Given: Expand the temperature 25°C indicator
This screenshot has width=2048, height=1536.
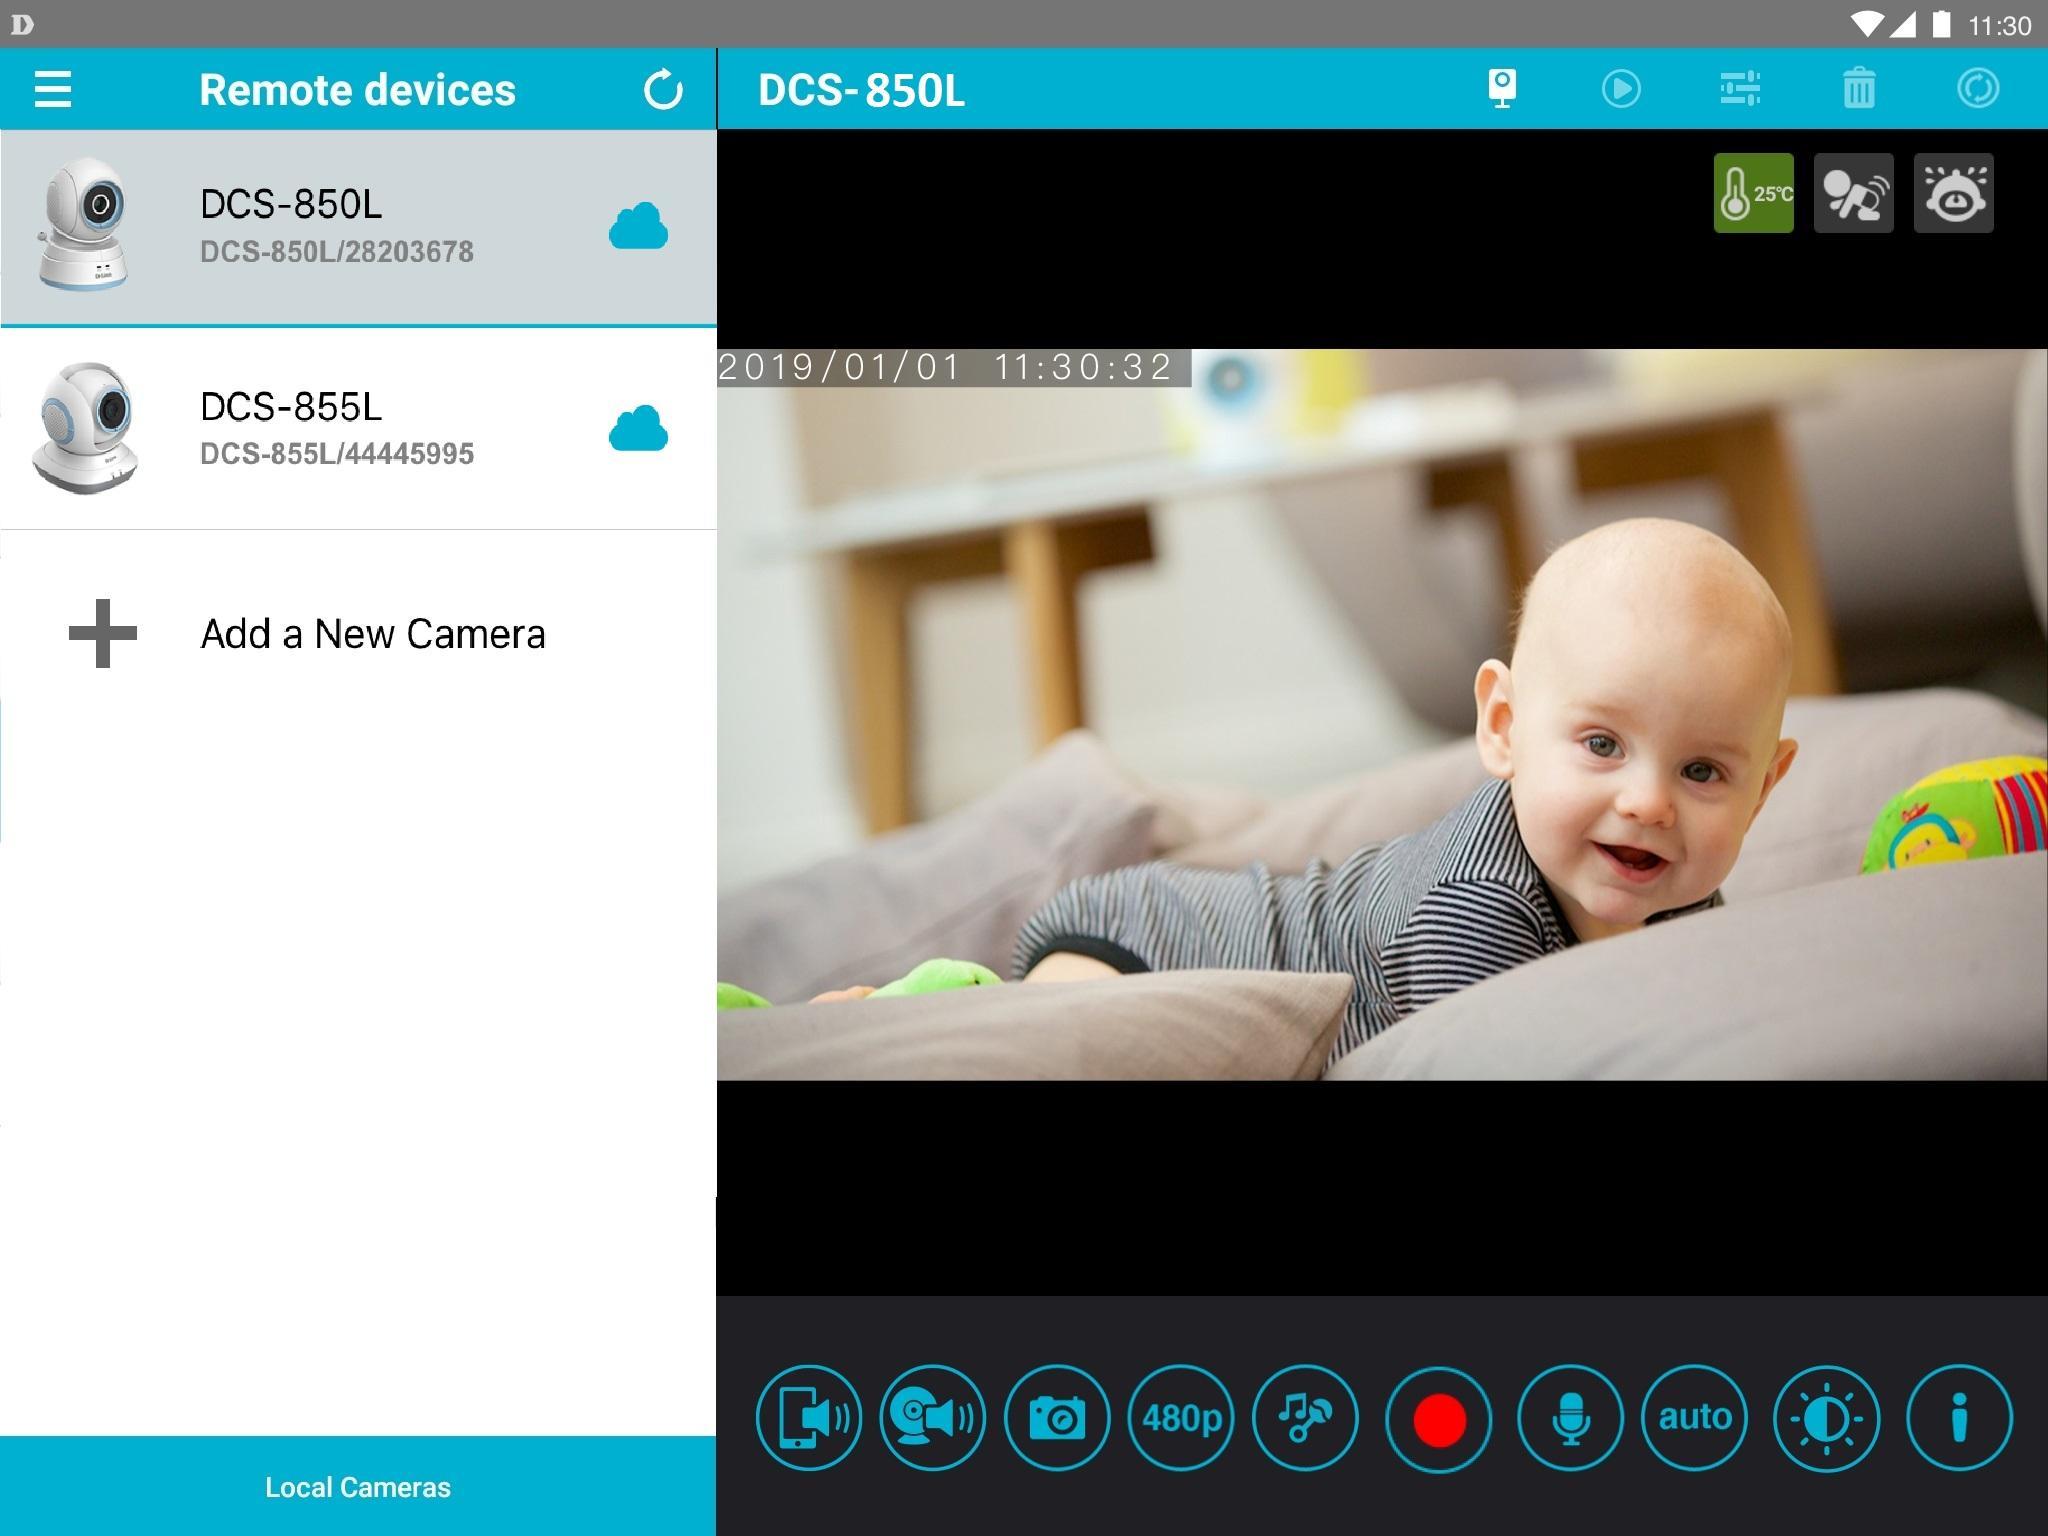Looking at the screenshot, I should [1753, 193].
